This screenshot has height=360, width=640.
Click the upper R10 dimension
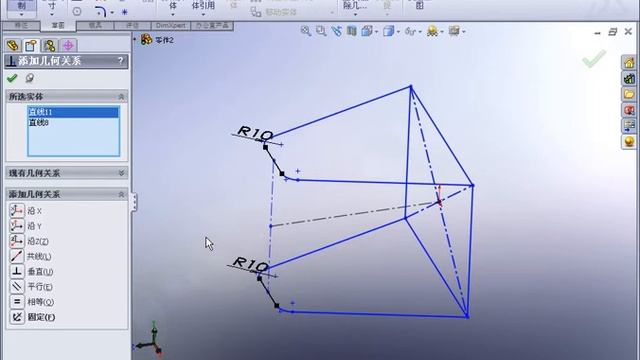click(x=255, y=133)
